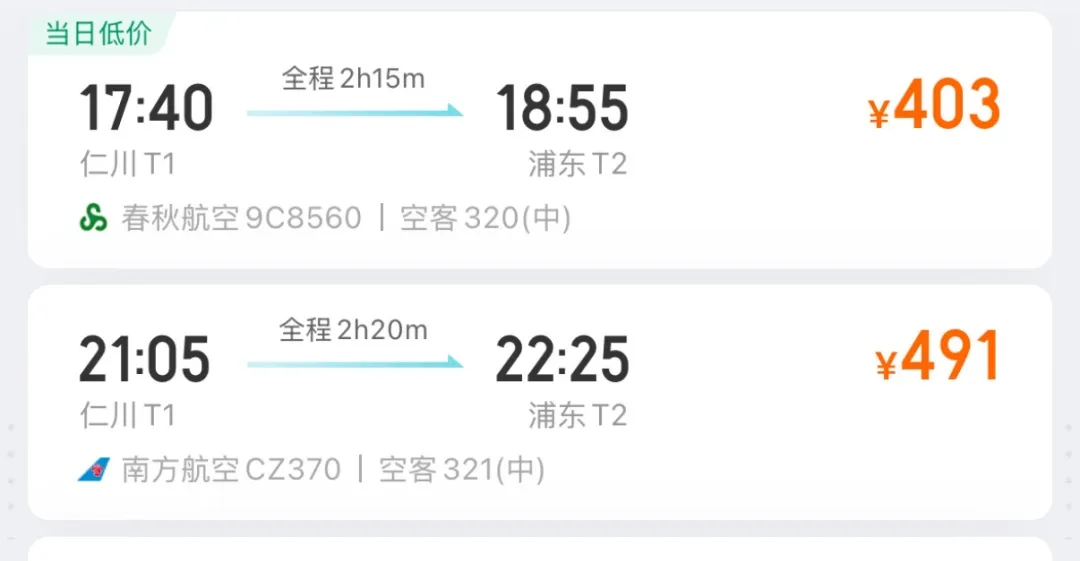1080x561 pixels.
Task: Select the 17:40 departure time
Action: [146, 108]
